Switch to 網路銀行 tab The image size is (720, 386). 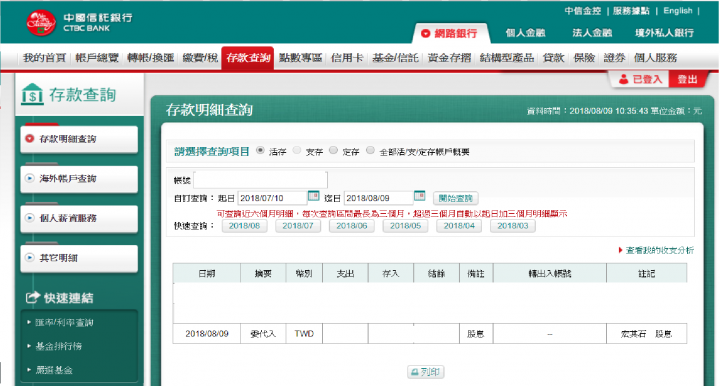click(450, 33)
